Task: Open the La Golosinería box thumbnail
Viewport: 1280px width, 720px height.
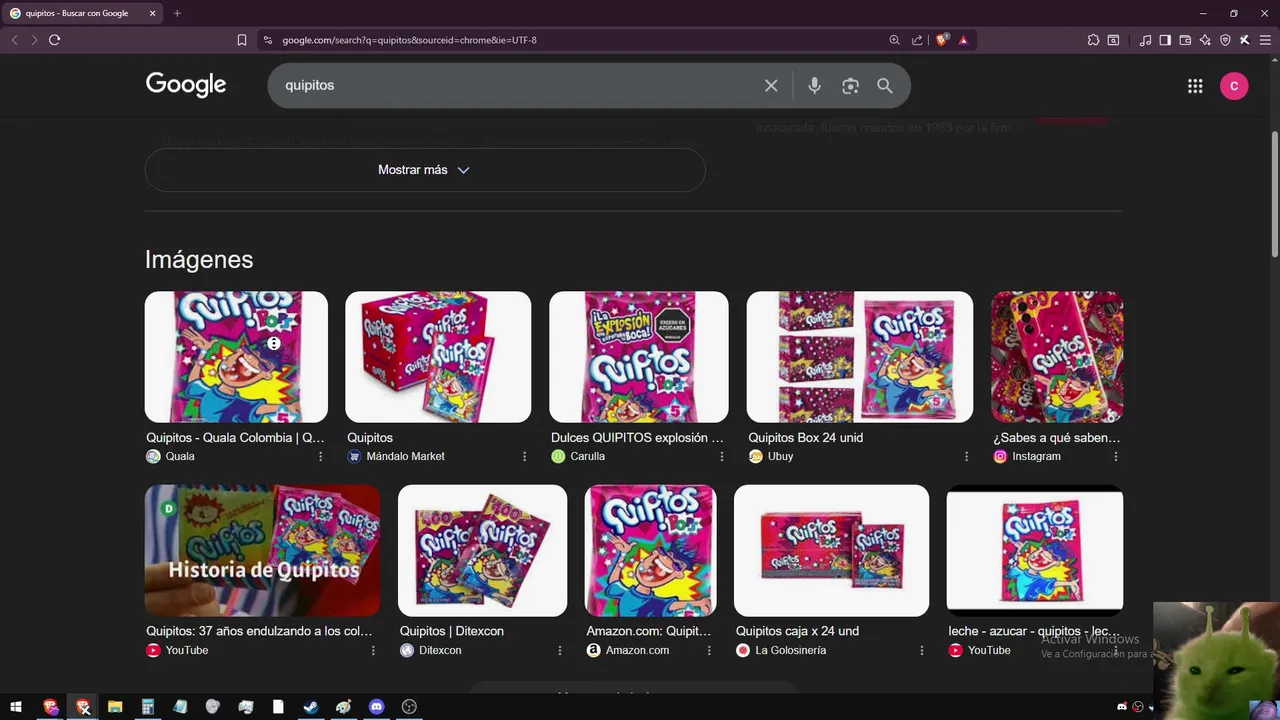Action: (x=831, y=550)
